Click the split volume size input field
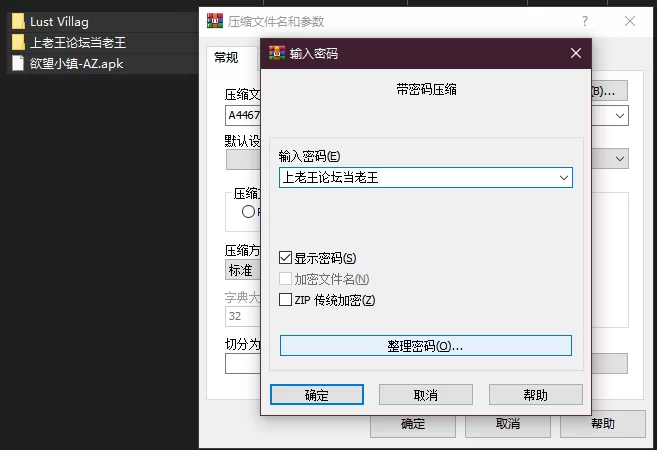Image resolution: width=657 pixels, height=450 pixels. pyautogui.click(x=243, y=363)
